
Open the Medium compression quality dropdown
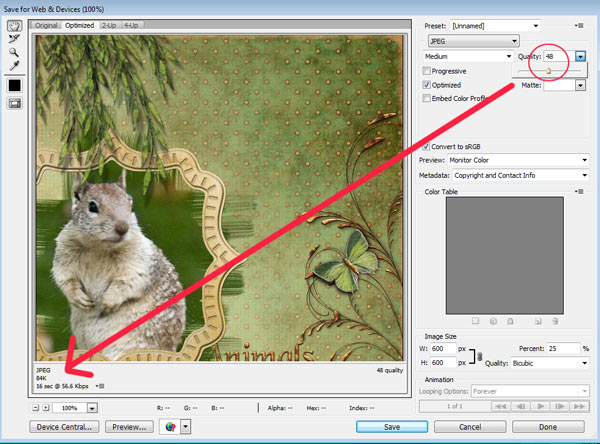[465, 57]
